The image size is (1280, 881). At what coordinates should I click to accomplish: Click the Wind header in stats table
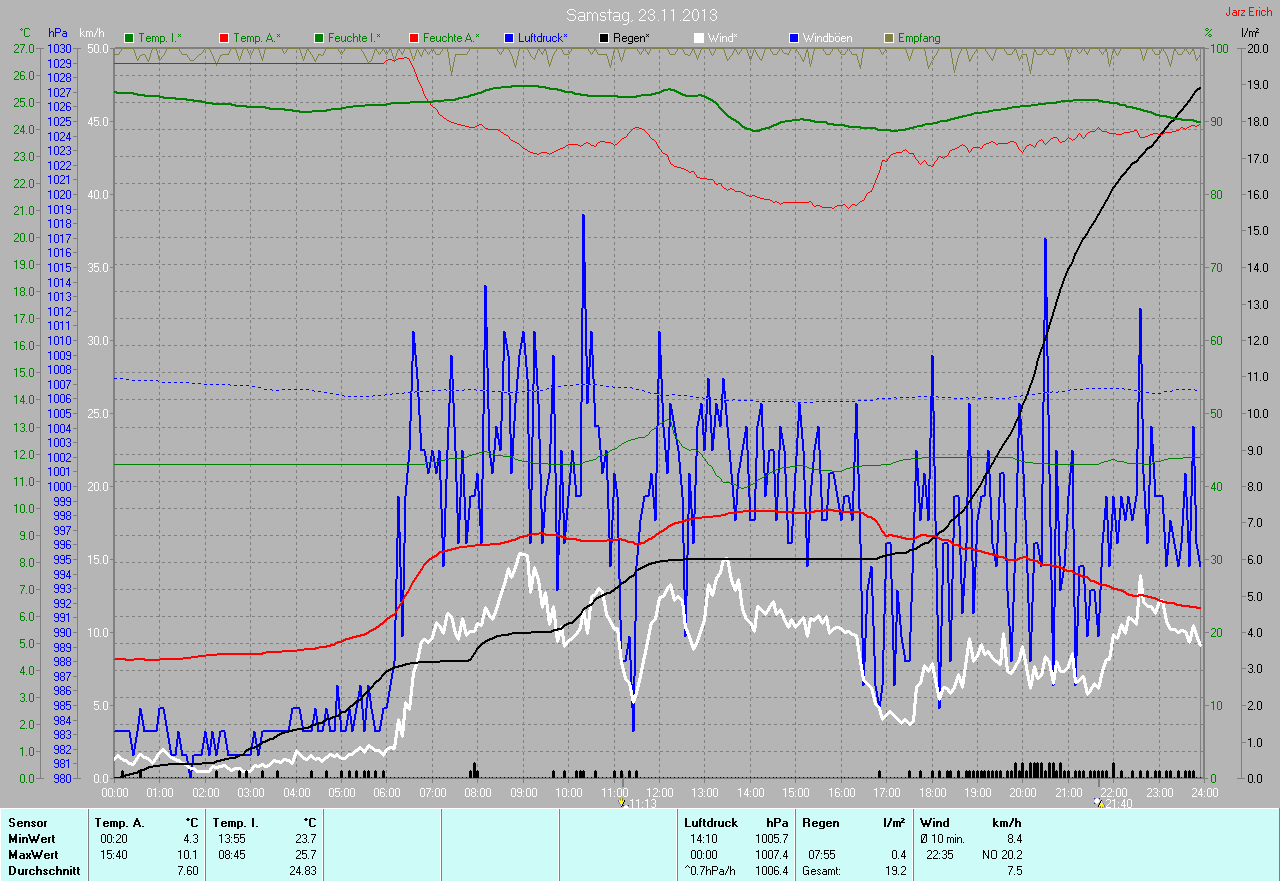coord(934,823)
